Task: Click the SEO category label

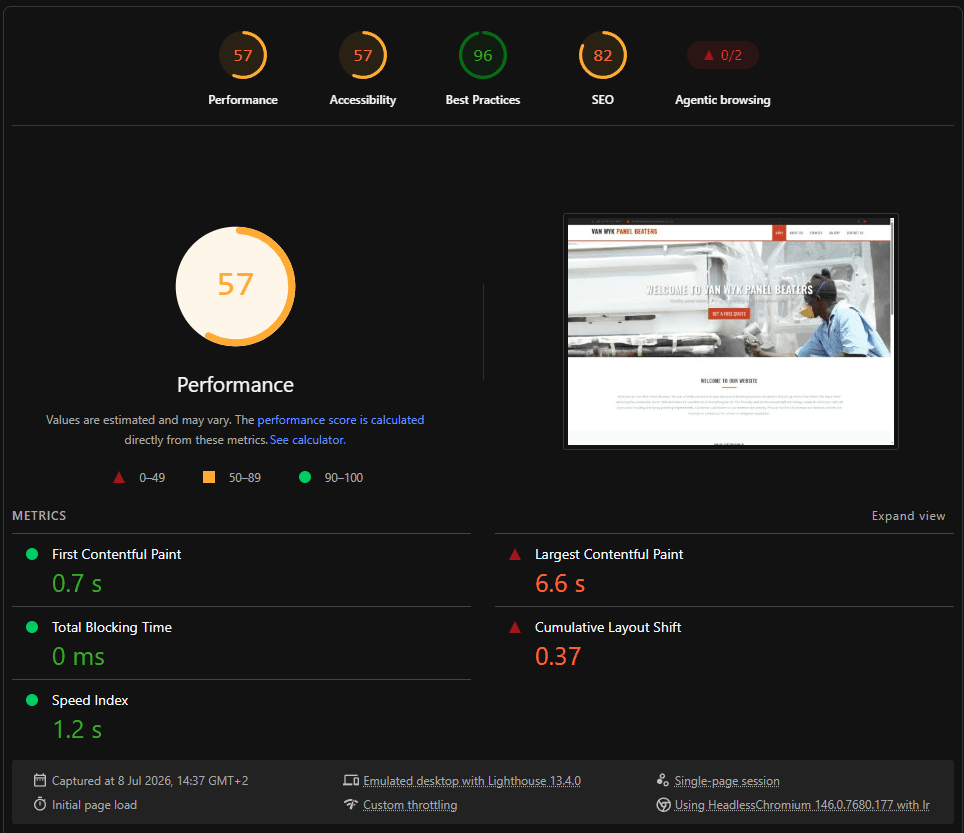Action: (x=602, y=100)
